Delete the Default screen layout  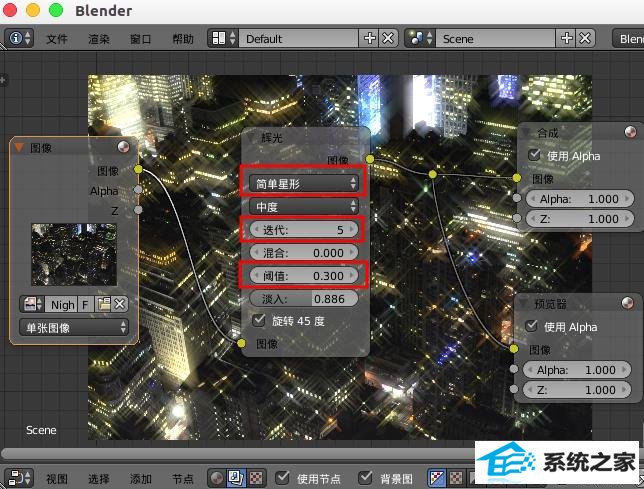tap(388, 39)
